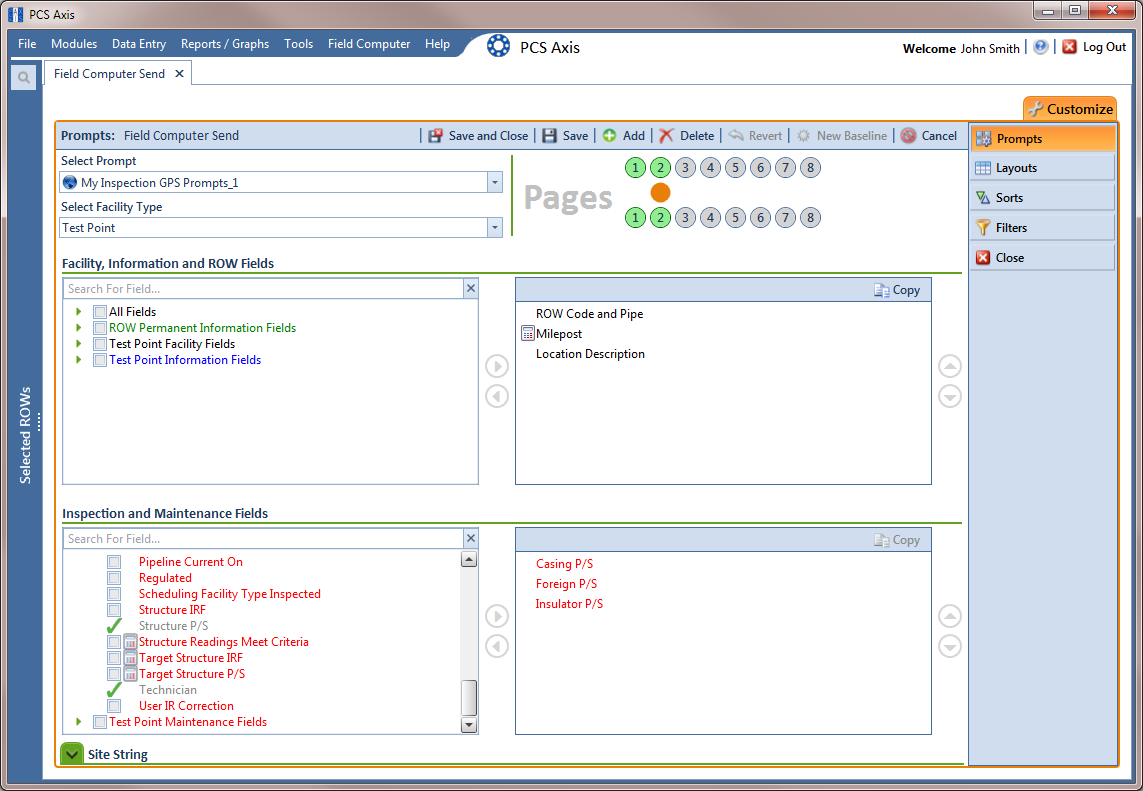Click the Inspection fields Search For Field box
Screen dimensions: 1143x791
coord(263,539)
